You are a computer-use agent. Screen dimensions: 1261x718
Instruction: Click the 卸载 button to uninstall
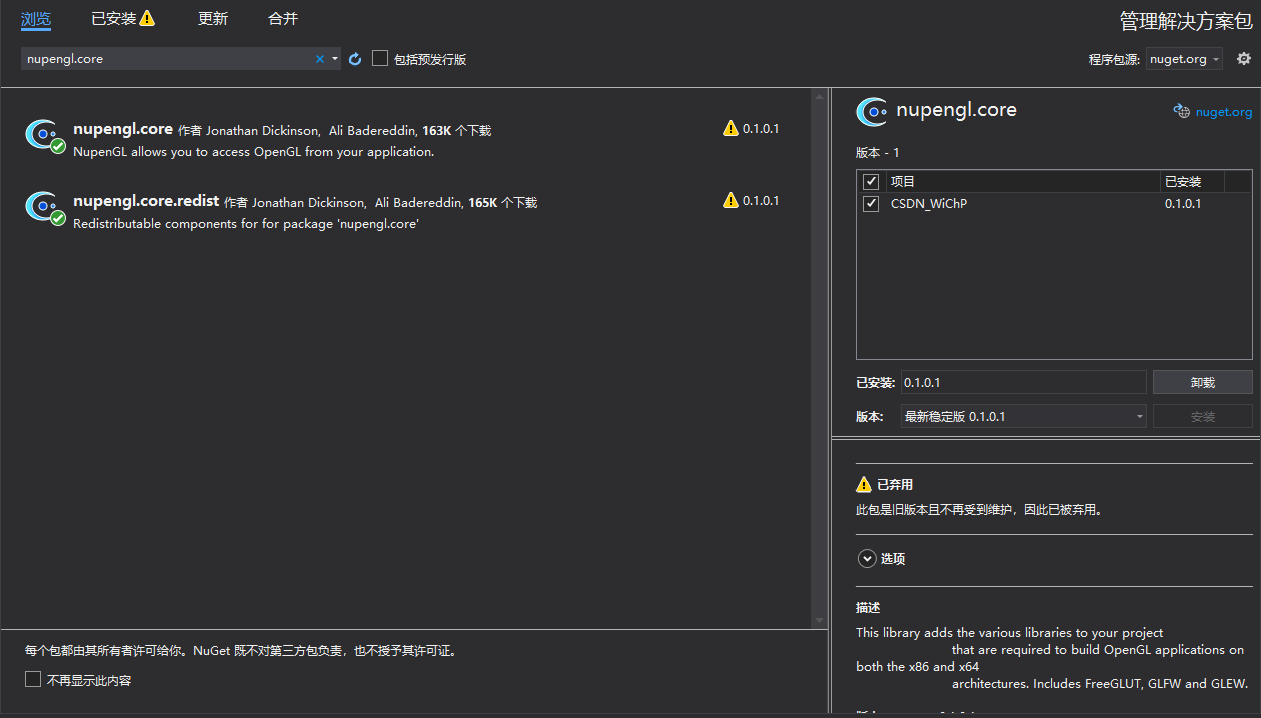(1202, 382)
